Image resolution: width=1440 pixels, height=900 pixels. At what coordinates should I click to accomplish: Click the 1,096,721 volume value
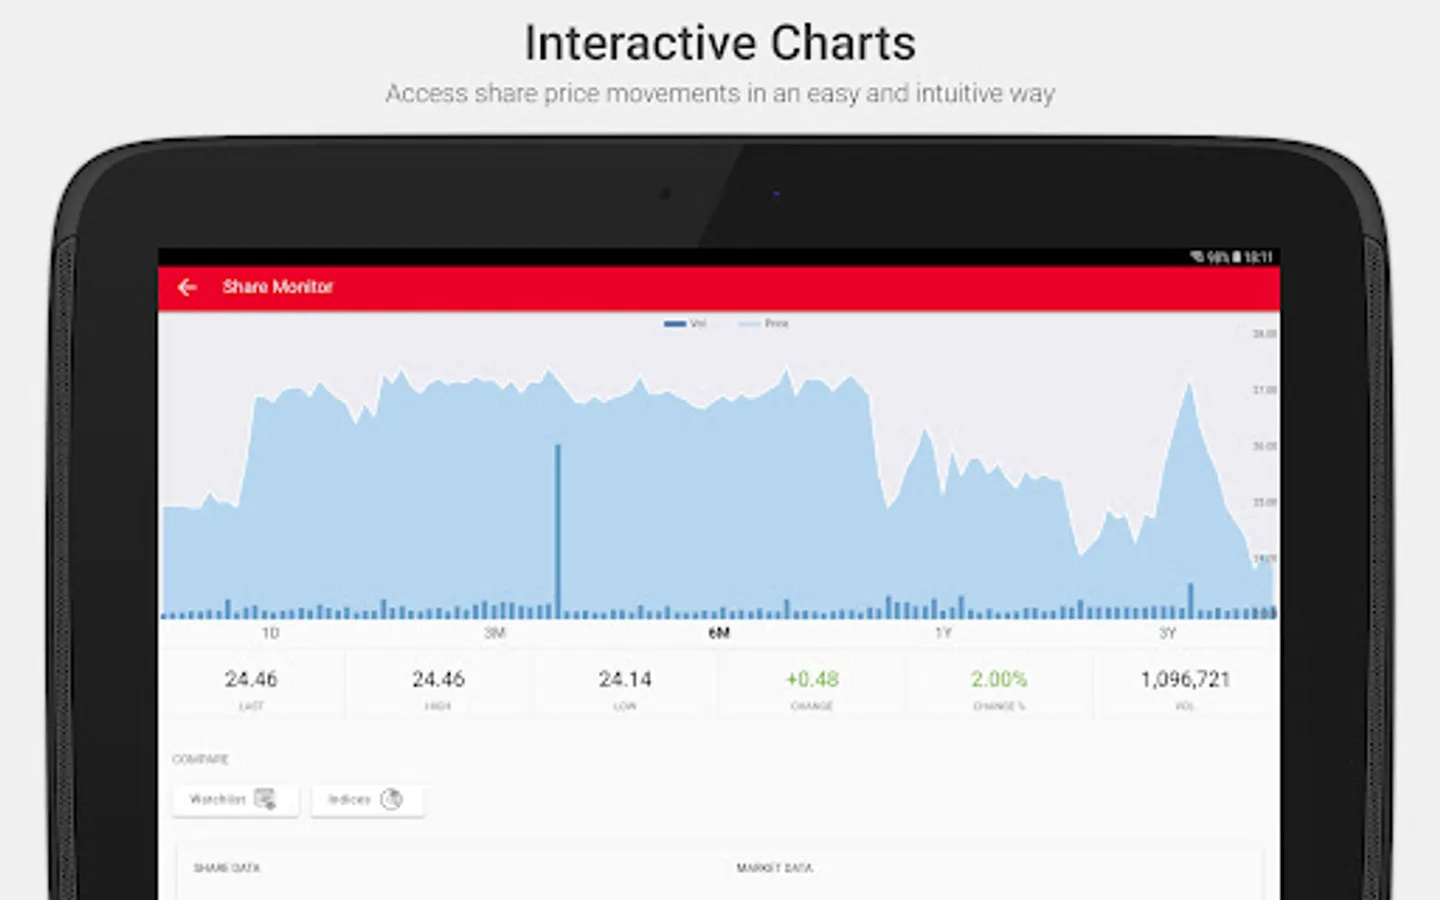1185,679
